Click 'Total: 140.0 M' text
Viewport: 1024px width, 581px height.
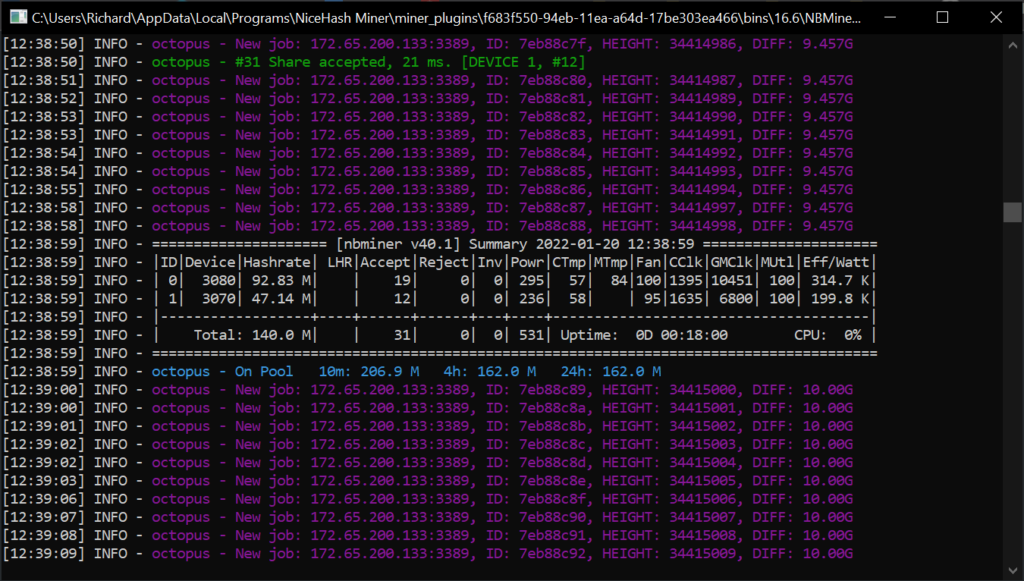point(252,336)
